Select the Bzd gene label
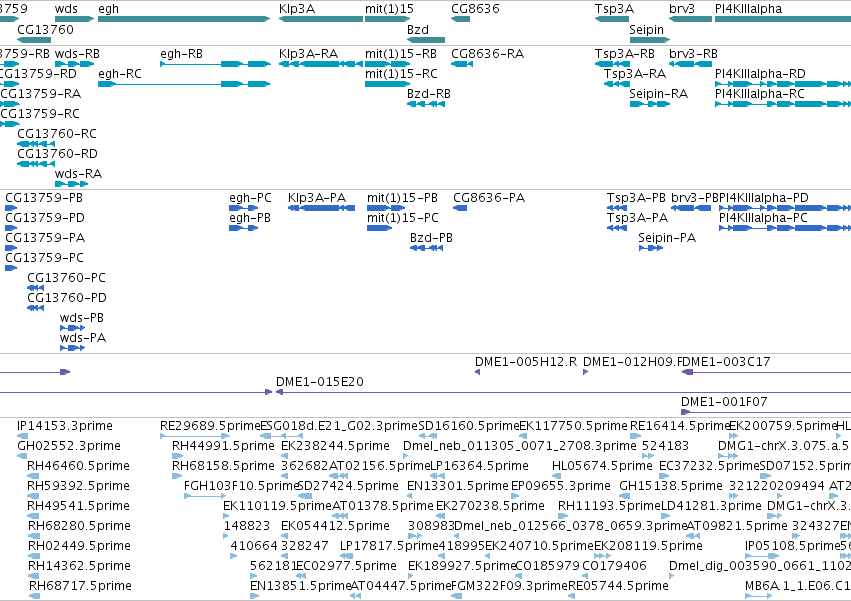 (x=418, y=29)
